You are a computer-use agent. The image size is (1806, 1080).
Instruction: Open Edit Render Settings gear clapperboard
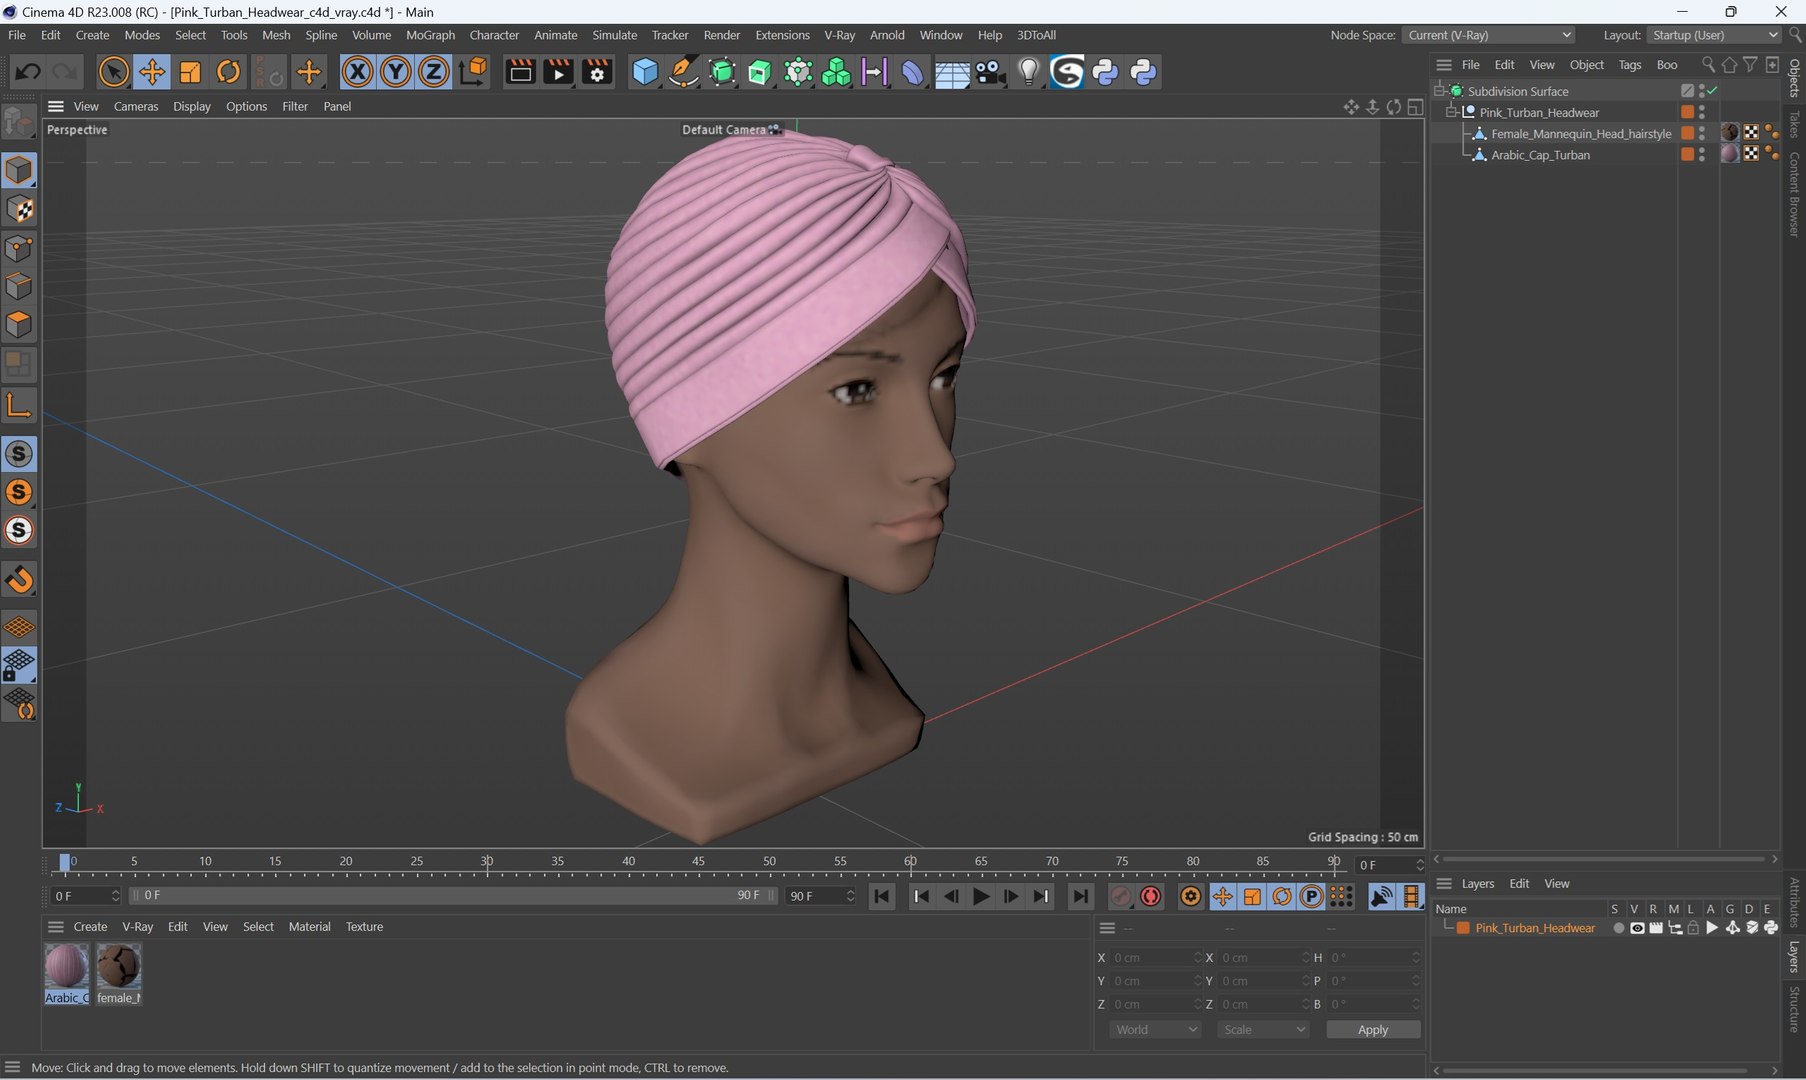click(x=597, y=72)
